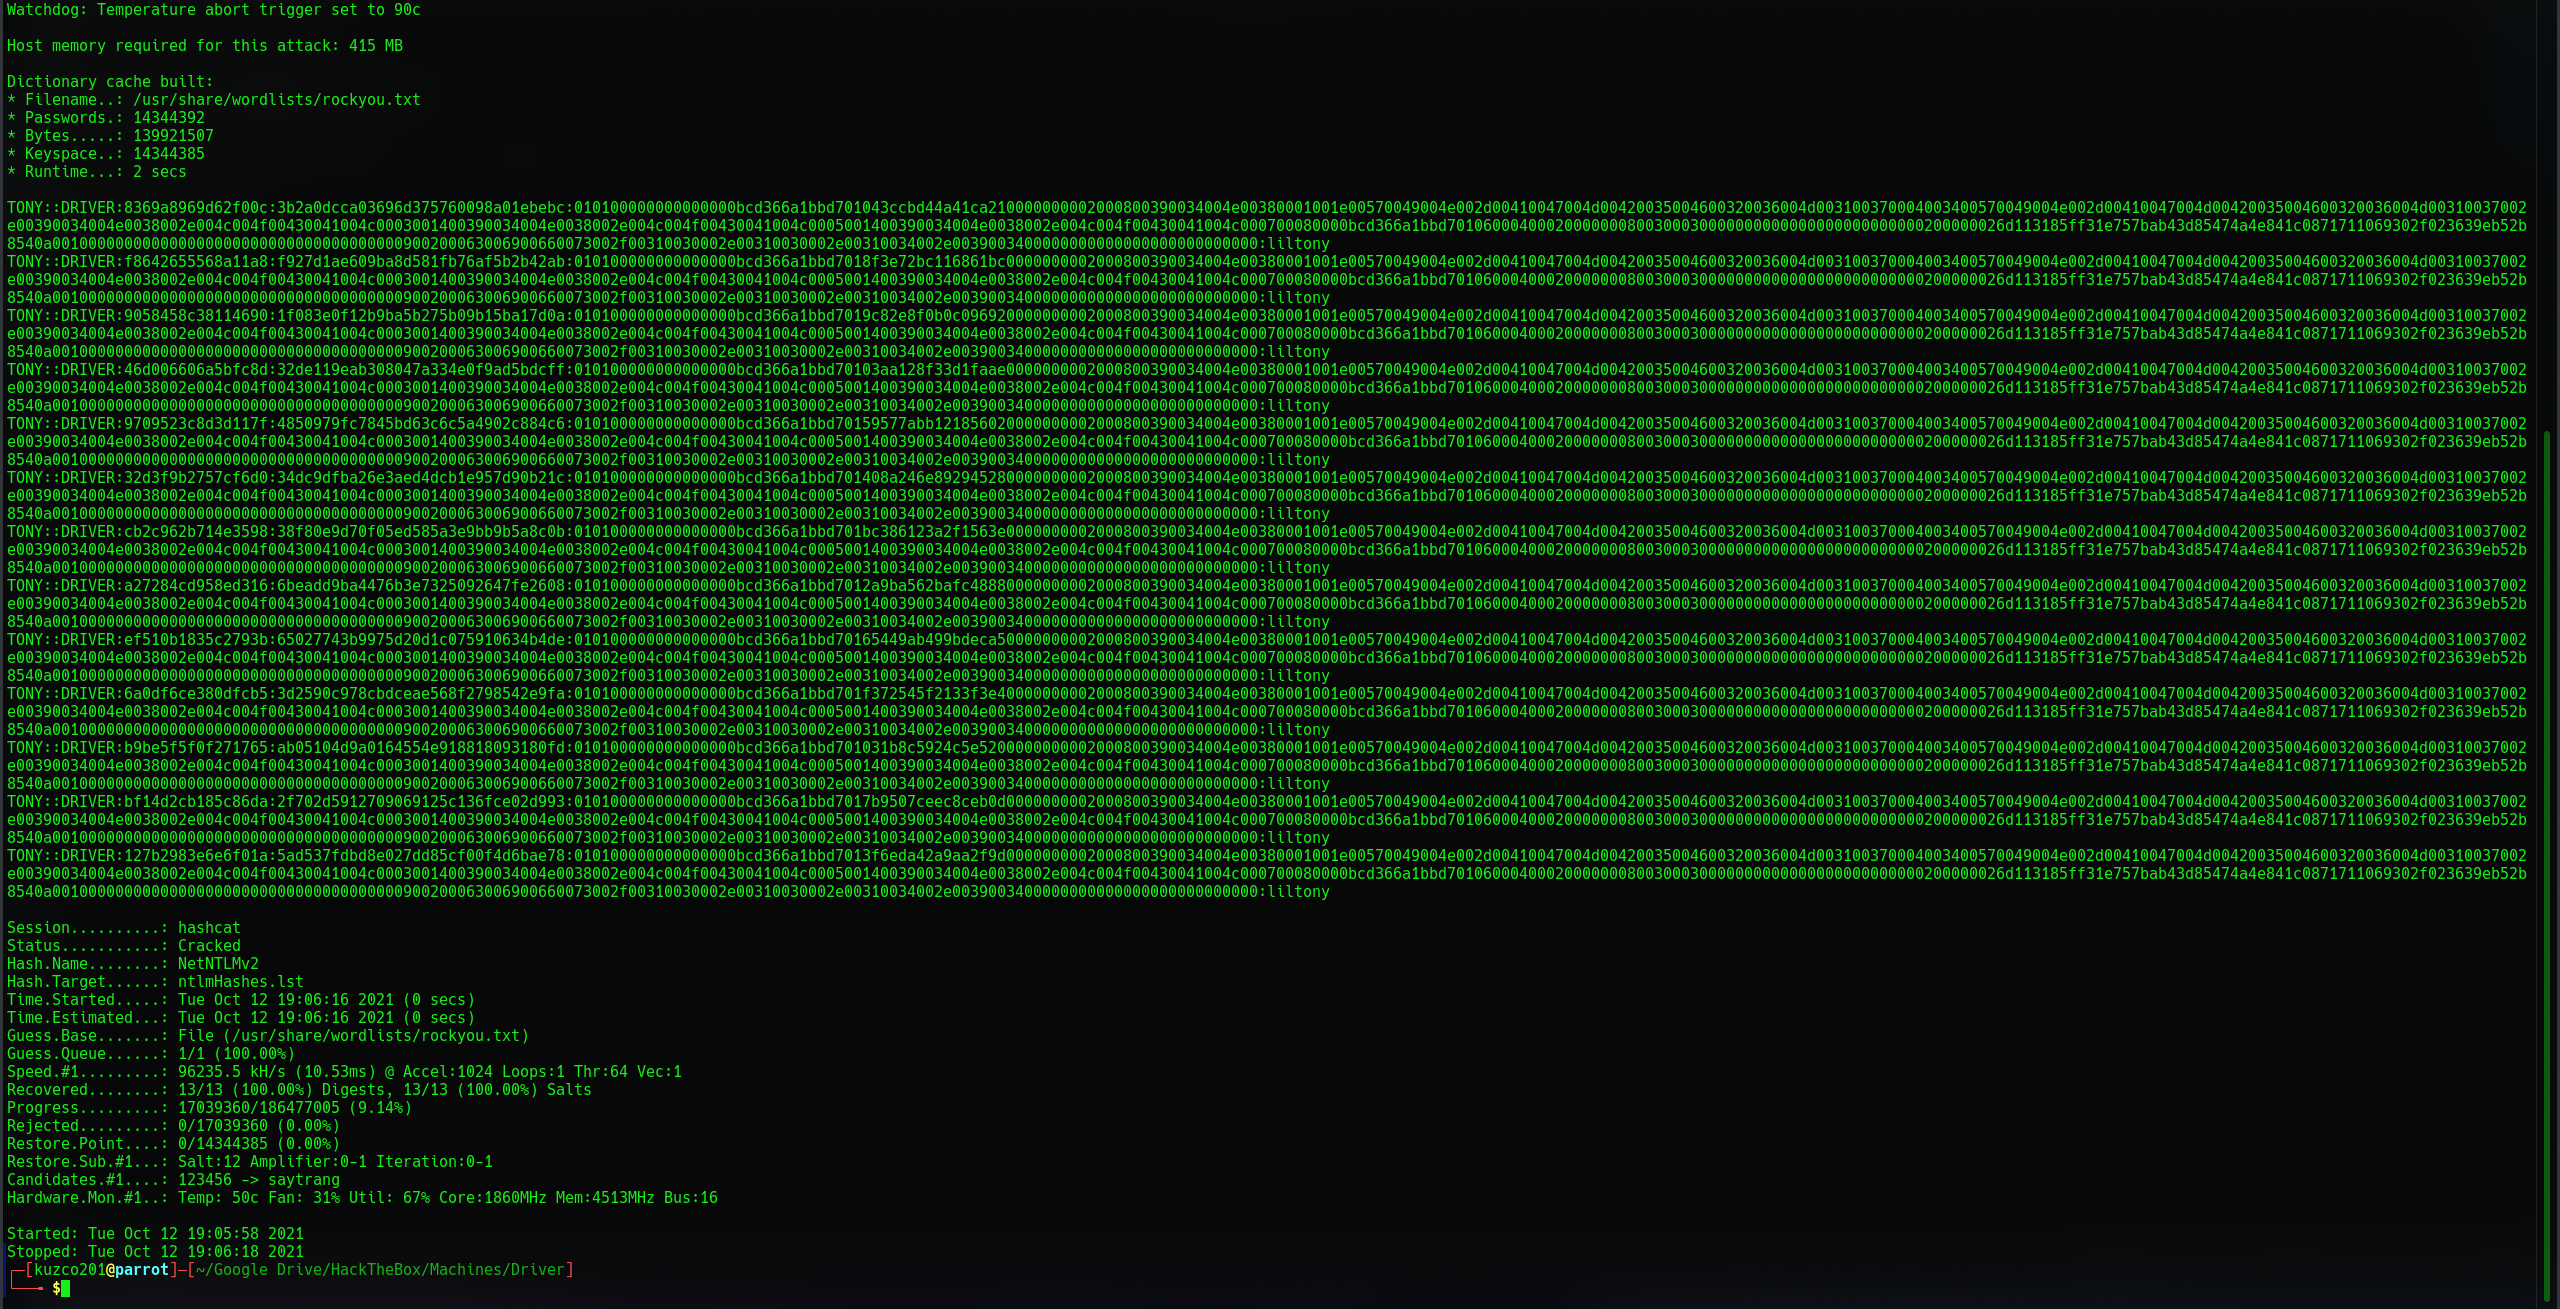
Task: Click the Hardware.Mon temperature and fan line
Action: (x=362, y=1198)
